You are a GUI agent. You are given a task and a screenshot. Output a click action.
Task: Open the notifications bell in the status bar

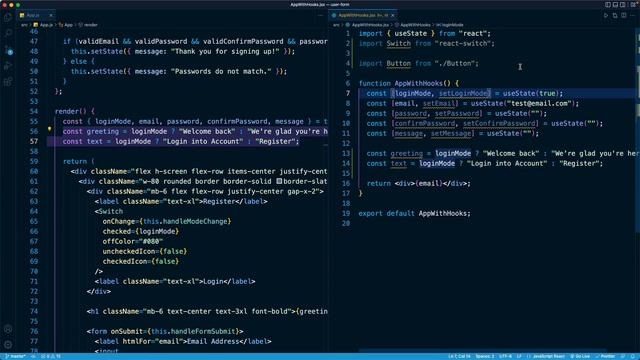pos(633,356)
